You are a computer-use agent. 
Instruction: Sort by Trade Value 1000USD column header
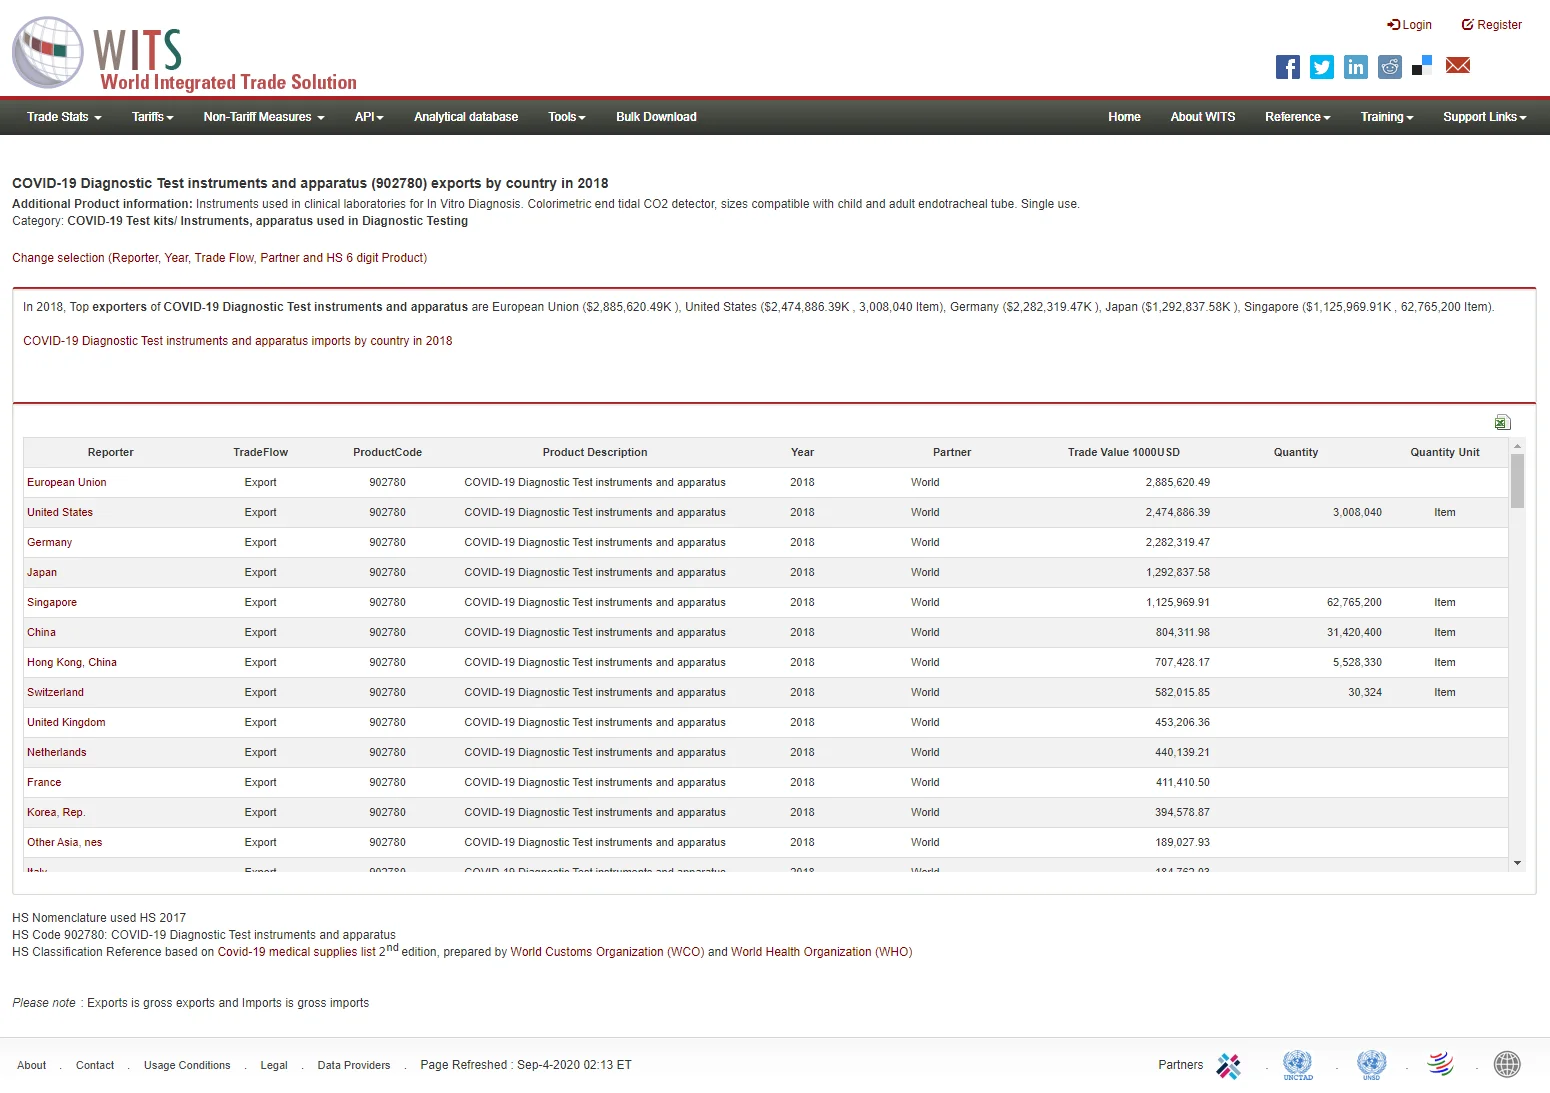point(1123,452)
